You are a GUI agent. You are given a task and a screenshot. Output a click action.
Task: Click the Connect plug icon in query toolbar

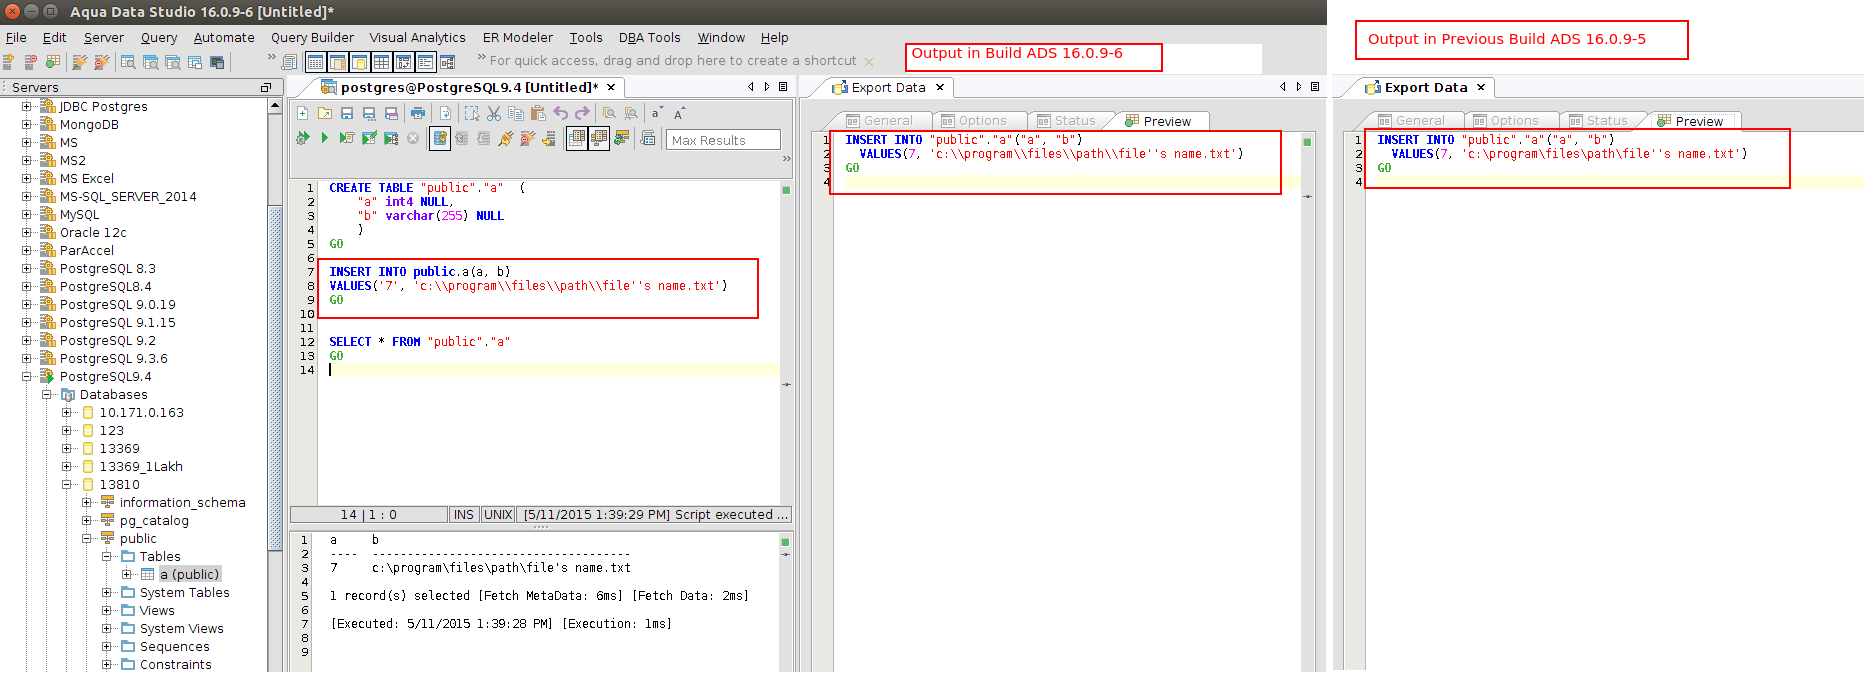pos(505,138)
